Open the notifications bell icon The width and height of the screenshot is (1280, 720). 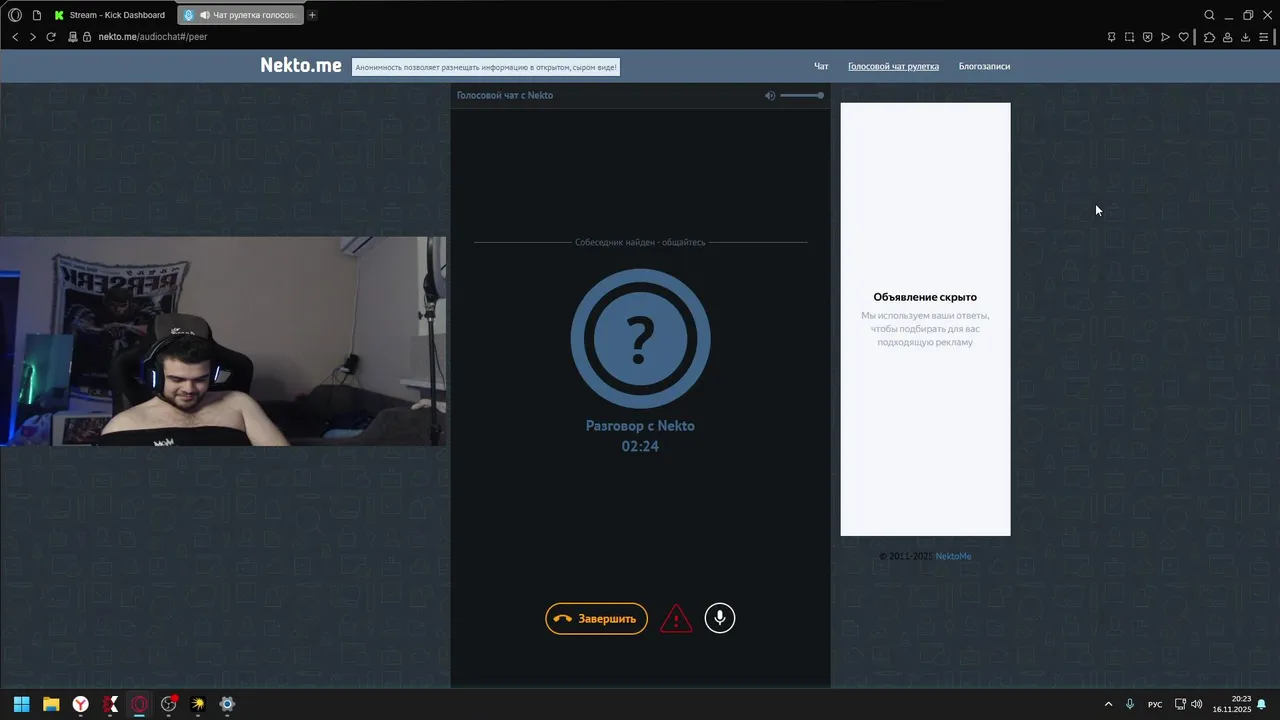[x=1262, y=704]
